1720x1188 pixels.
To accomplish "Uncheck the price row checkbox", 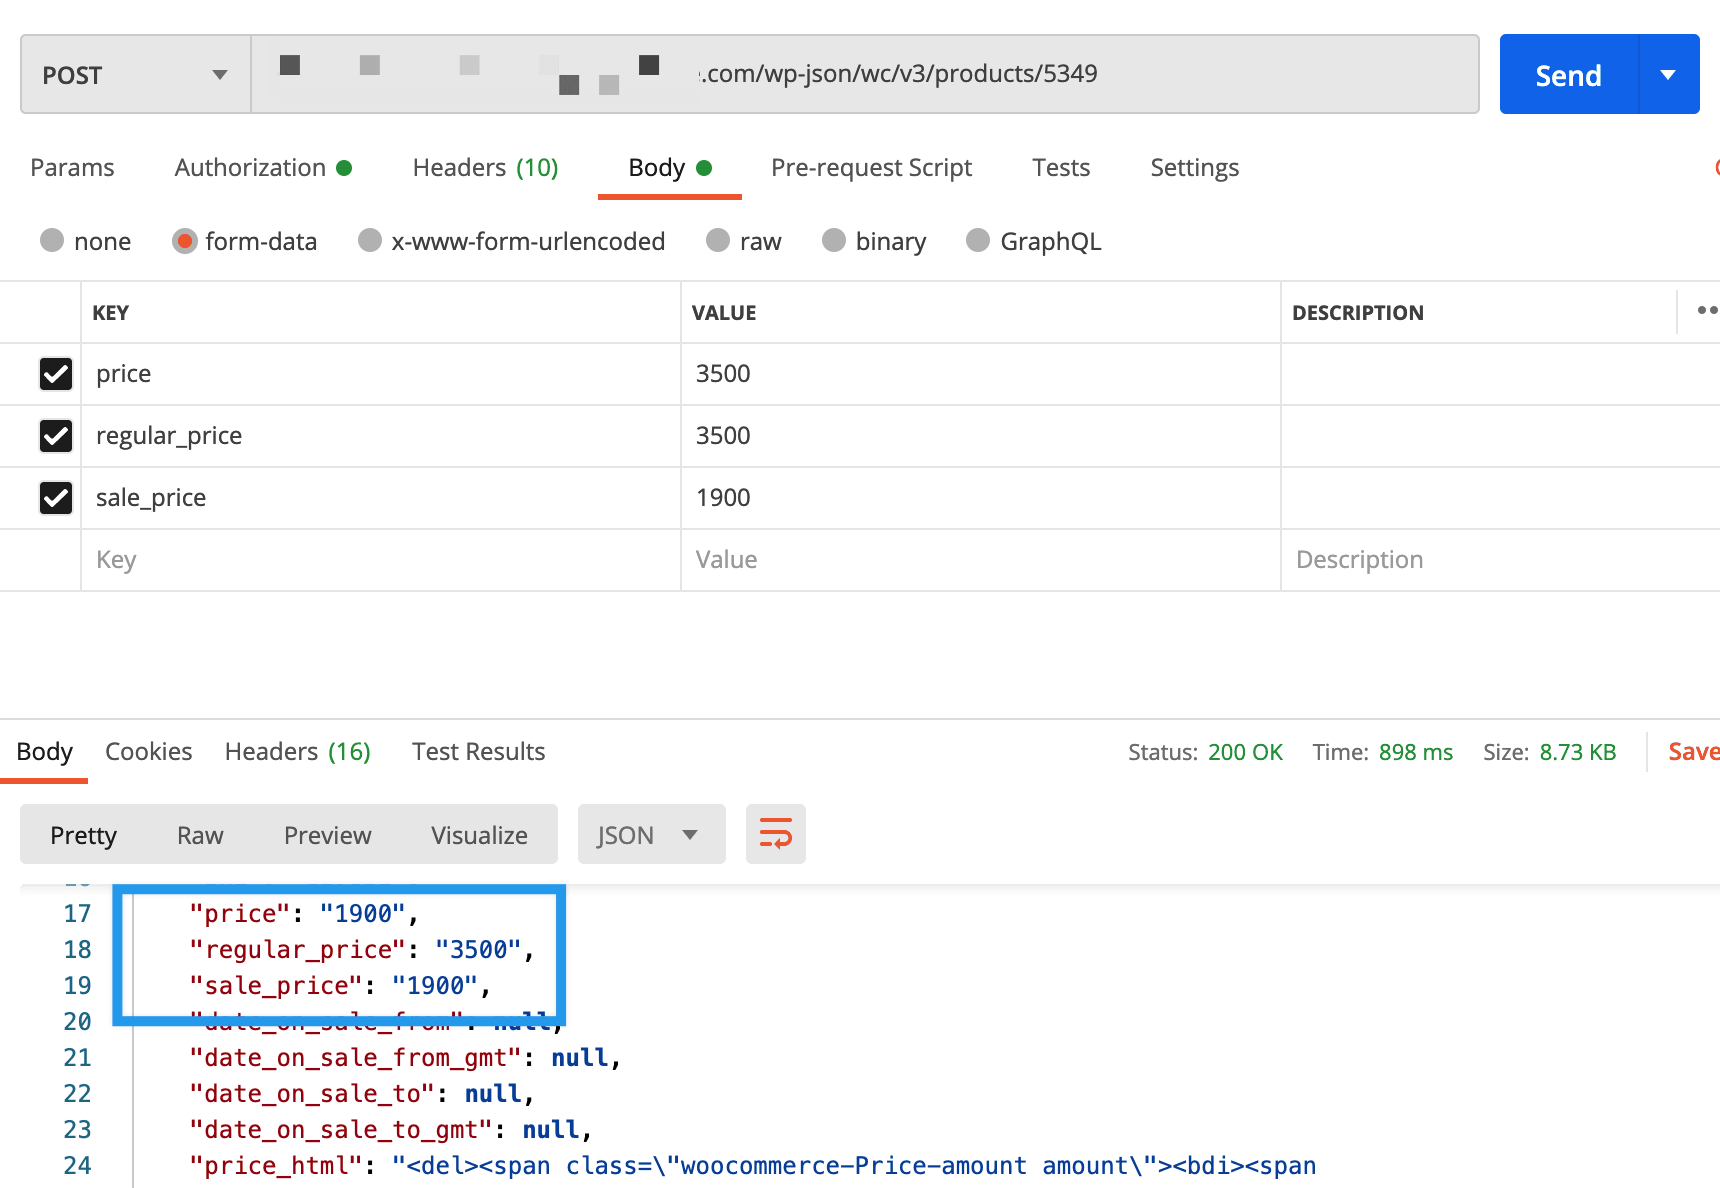I will point(56,374).
